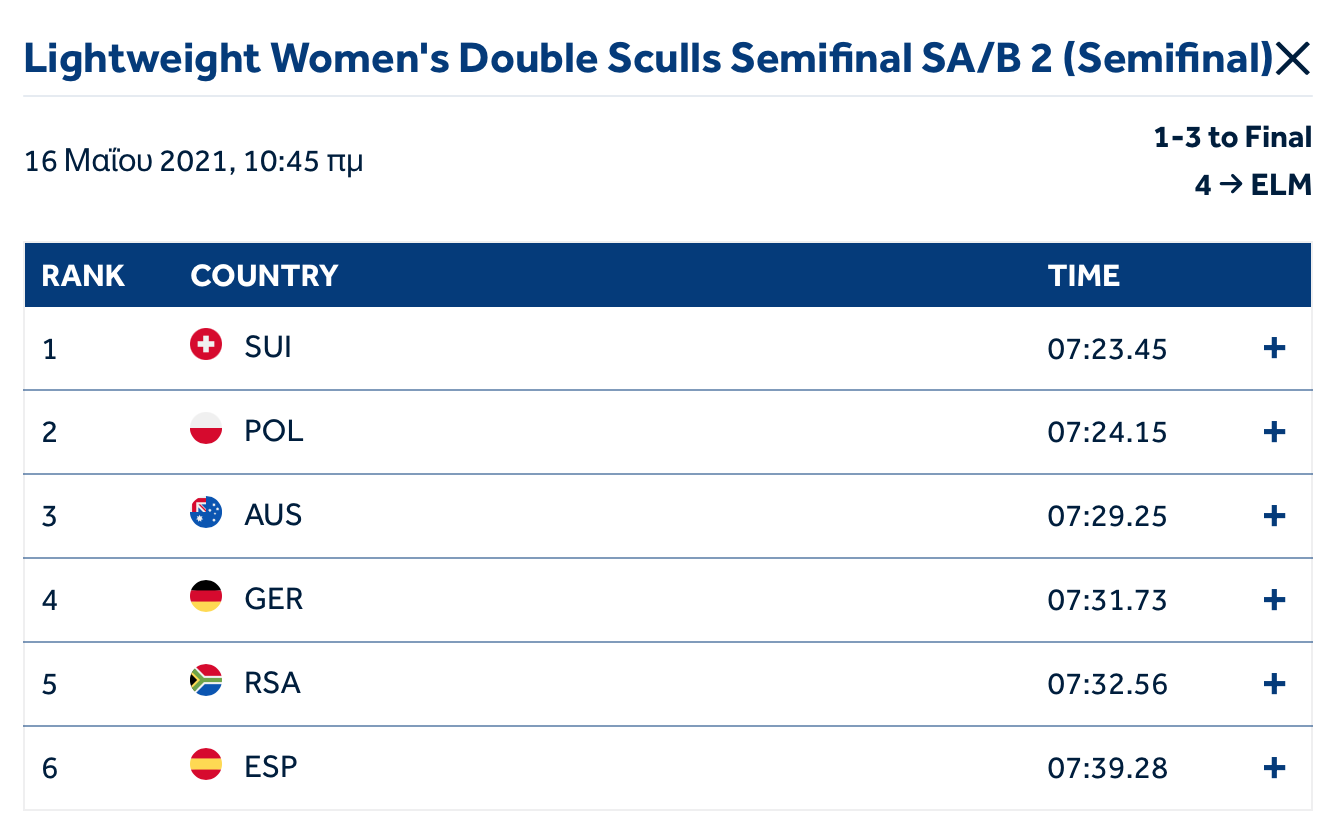1340x830 pixels.
Task: Expand AUS row details with plus
Action: point(1274,516)
